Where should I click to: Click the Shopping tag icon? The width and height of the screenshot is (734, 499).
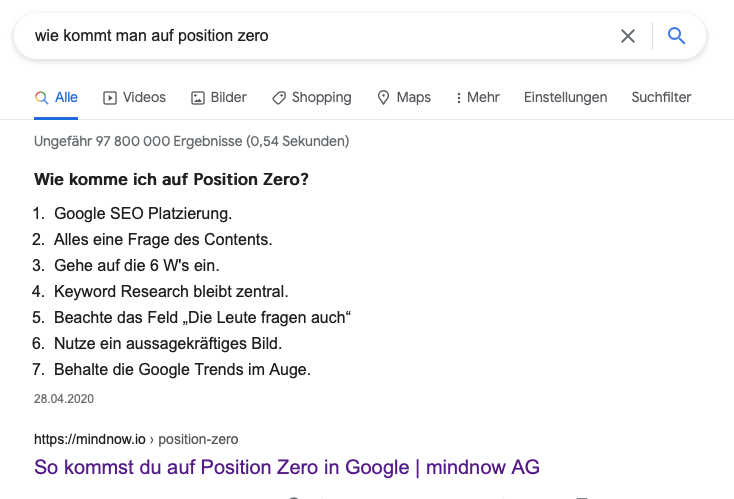tap(279, 98)
